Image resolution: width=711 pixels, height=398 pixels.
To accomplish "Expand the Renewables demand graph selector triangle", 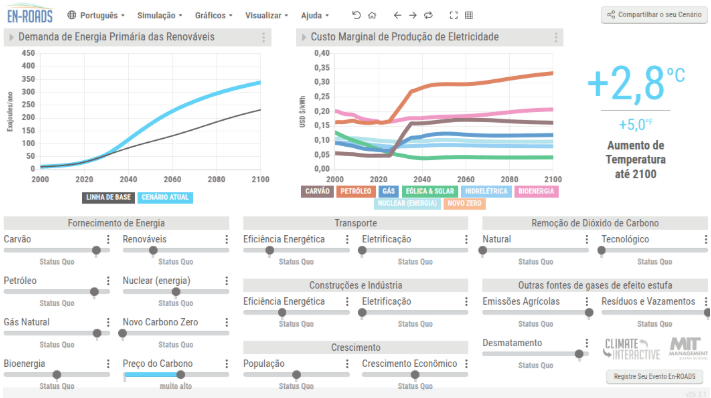I will click(x=11, y=37).
